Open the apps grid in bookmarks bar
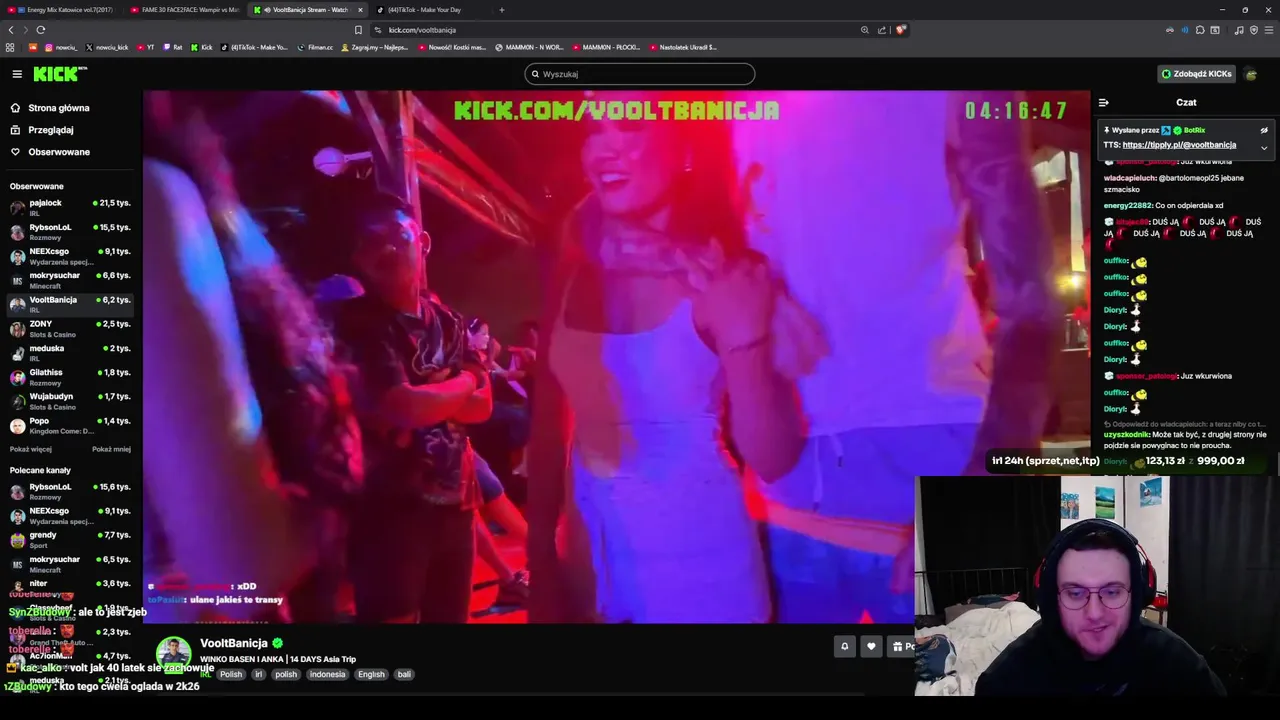The height and width of the screenshot is (720, 1280). pyautogui.click(x=10, y=47)
